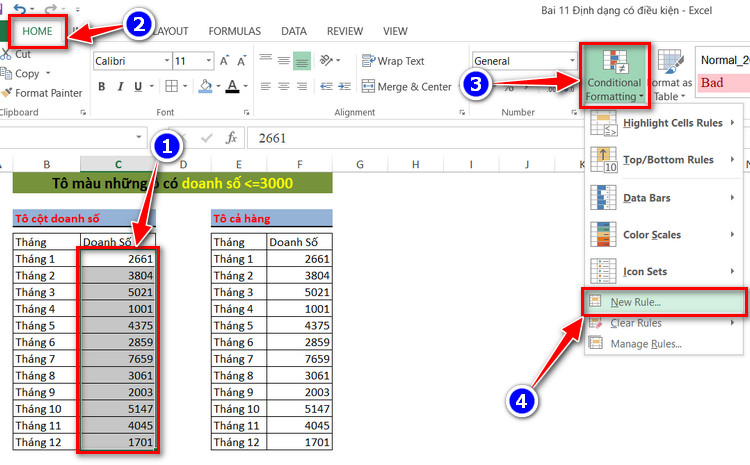The width and height of the screenshot is (750, 465).
Task: Decrease font size with small A icon
Action: pyautogui.click(x=242, y=61)
